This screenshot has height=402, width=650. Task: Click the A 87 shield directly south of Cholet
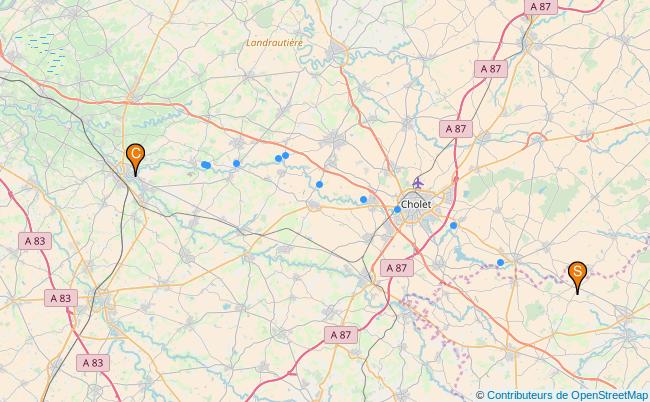coord(397,268)
